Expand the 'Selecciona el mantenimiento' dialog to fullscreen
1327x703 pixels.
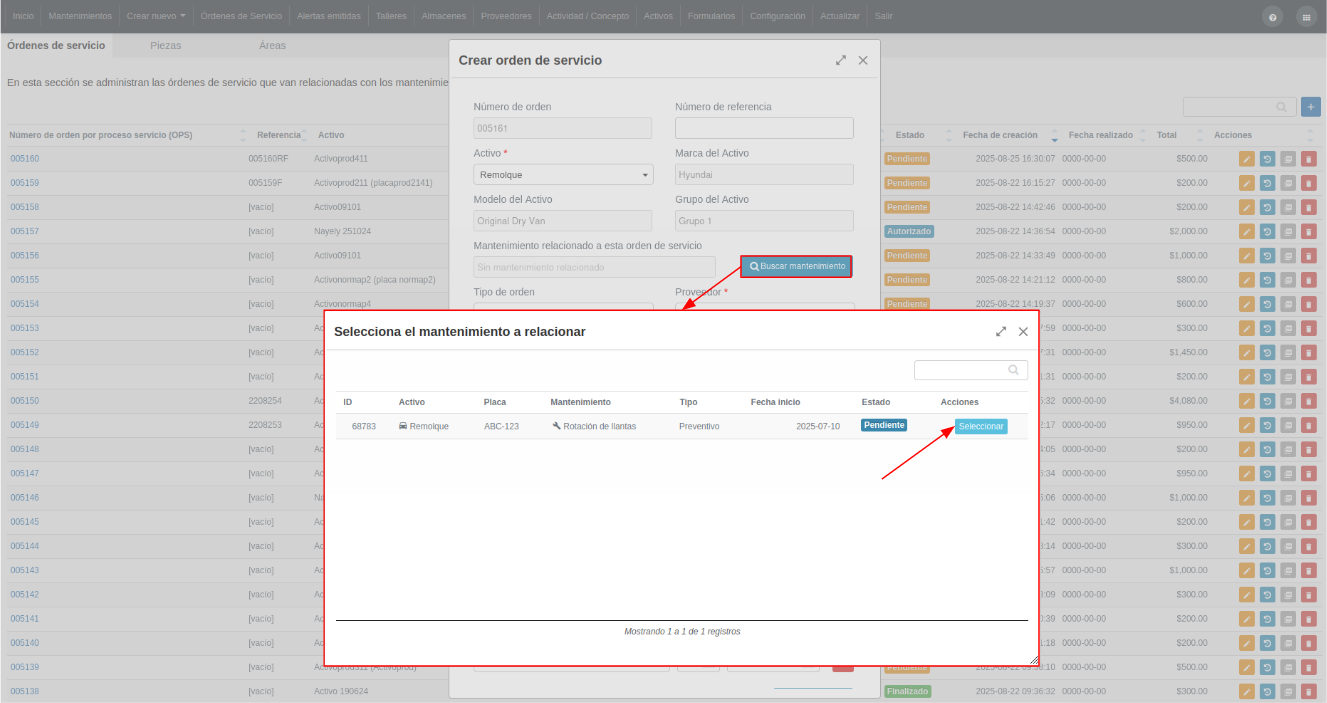(x=1001, y=331)
